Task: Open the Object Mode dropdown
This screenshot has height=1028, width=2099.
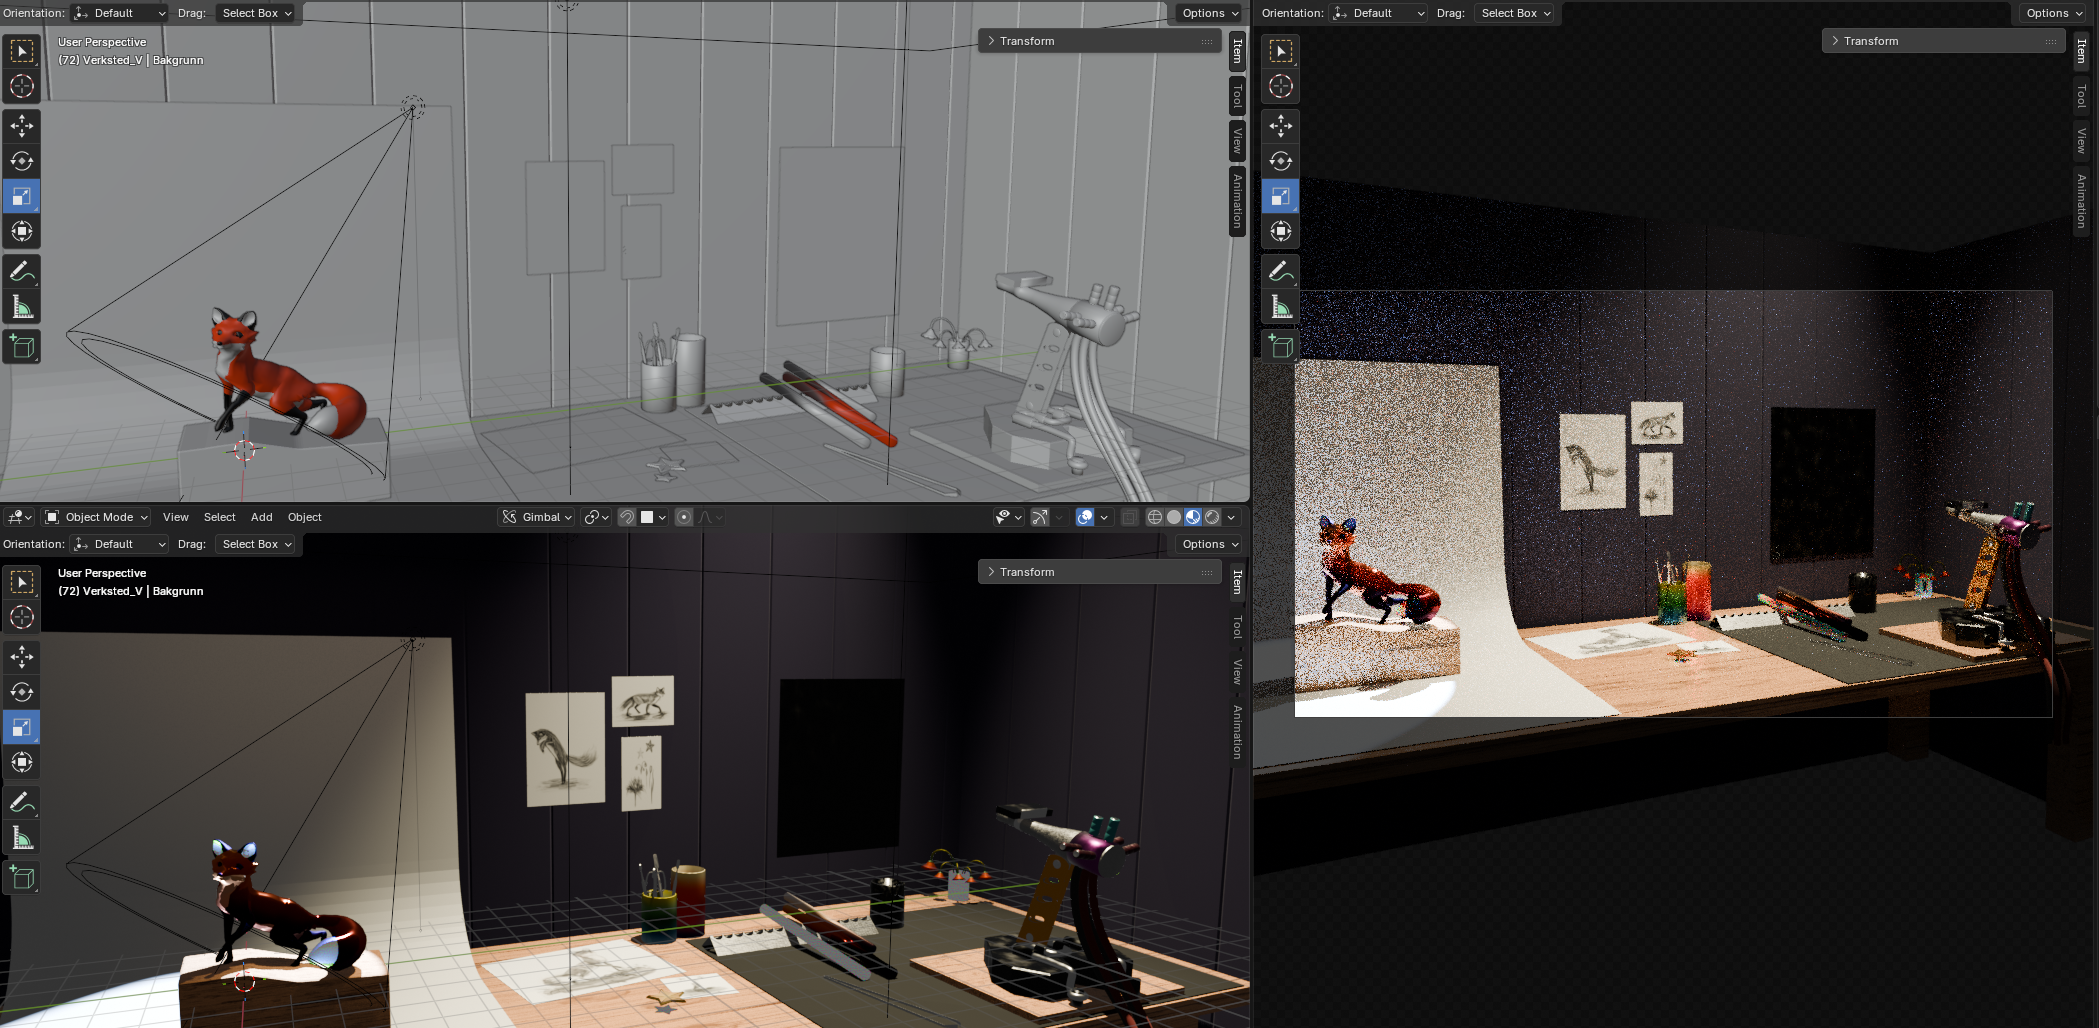Action: pyautogui.click(x=97, y=517)
